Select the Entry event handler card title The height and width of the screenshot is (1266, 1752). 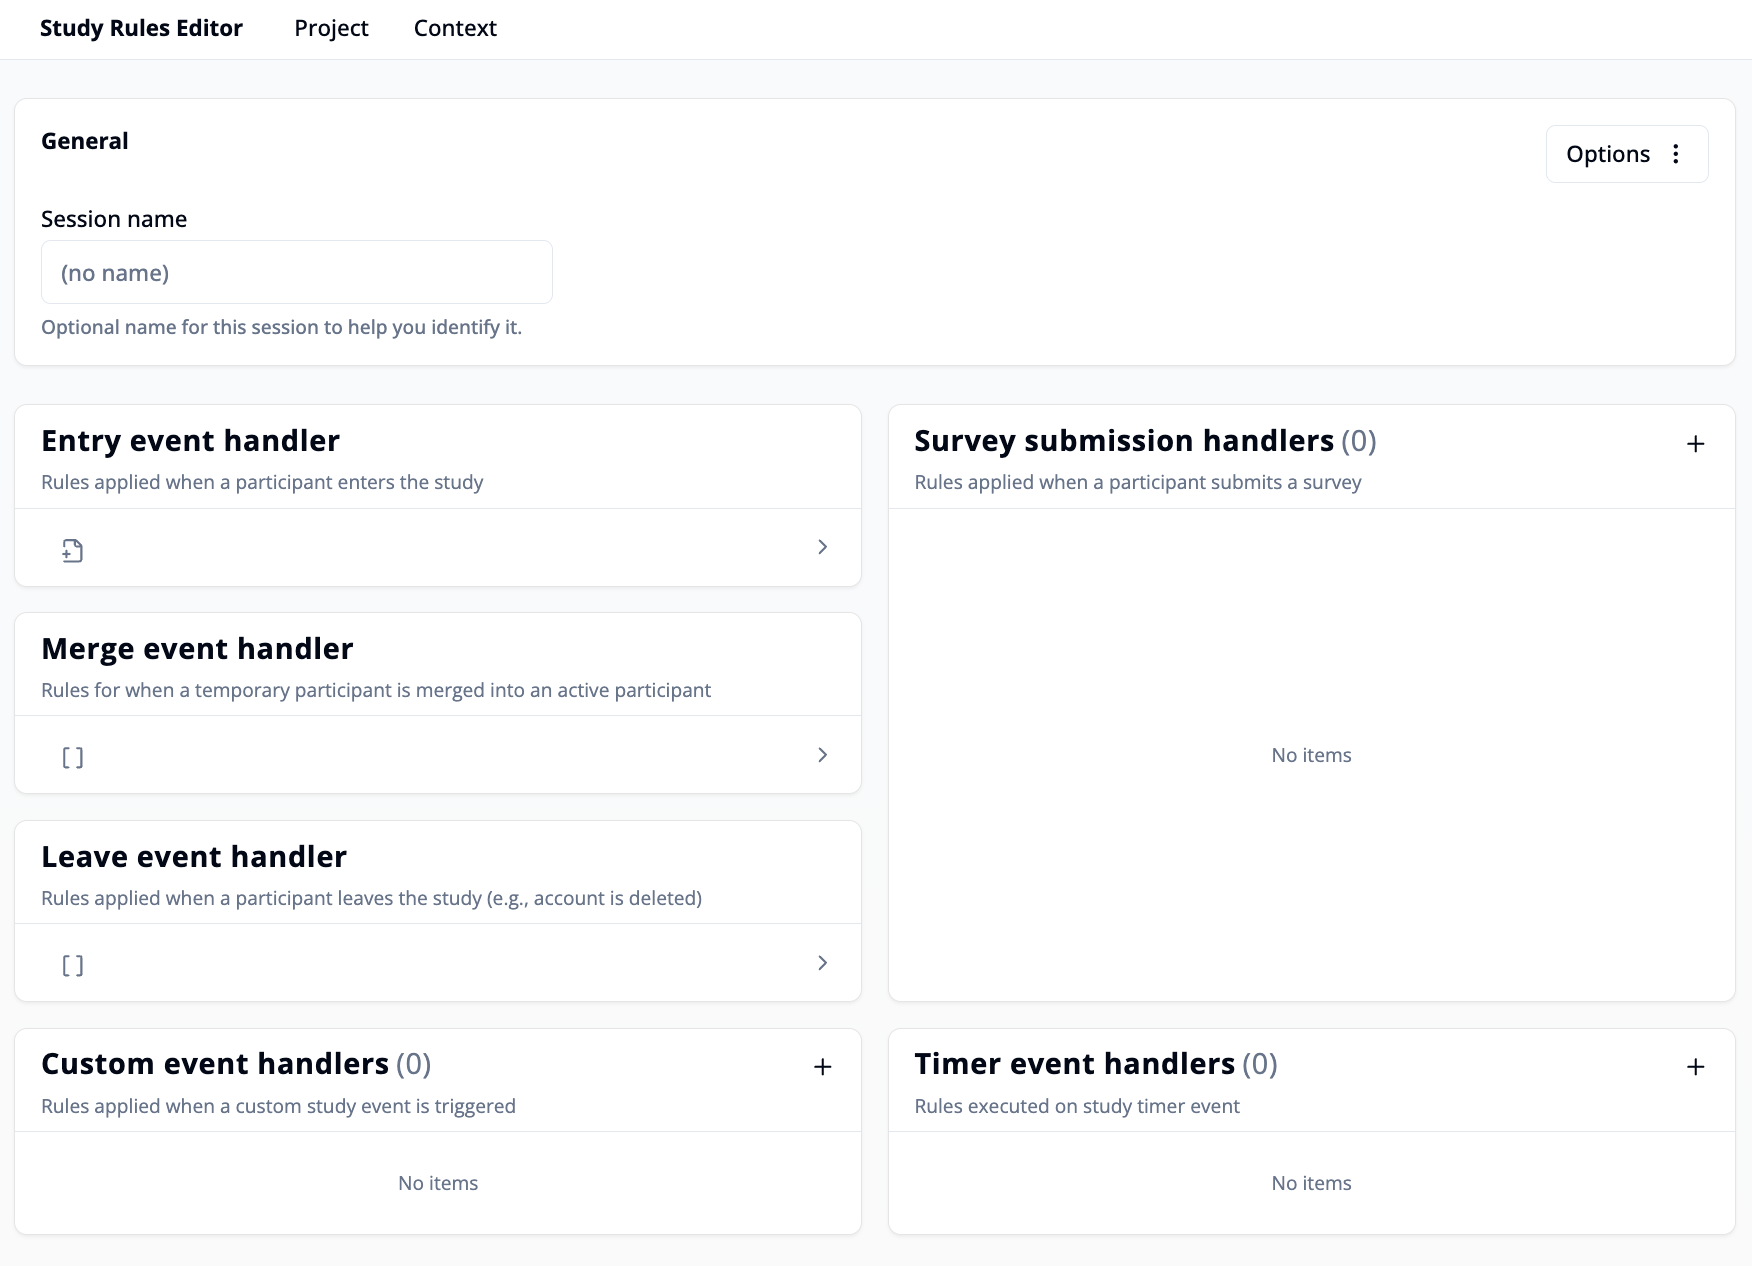pos(190,440)
